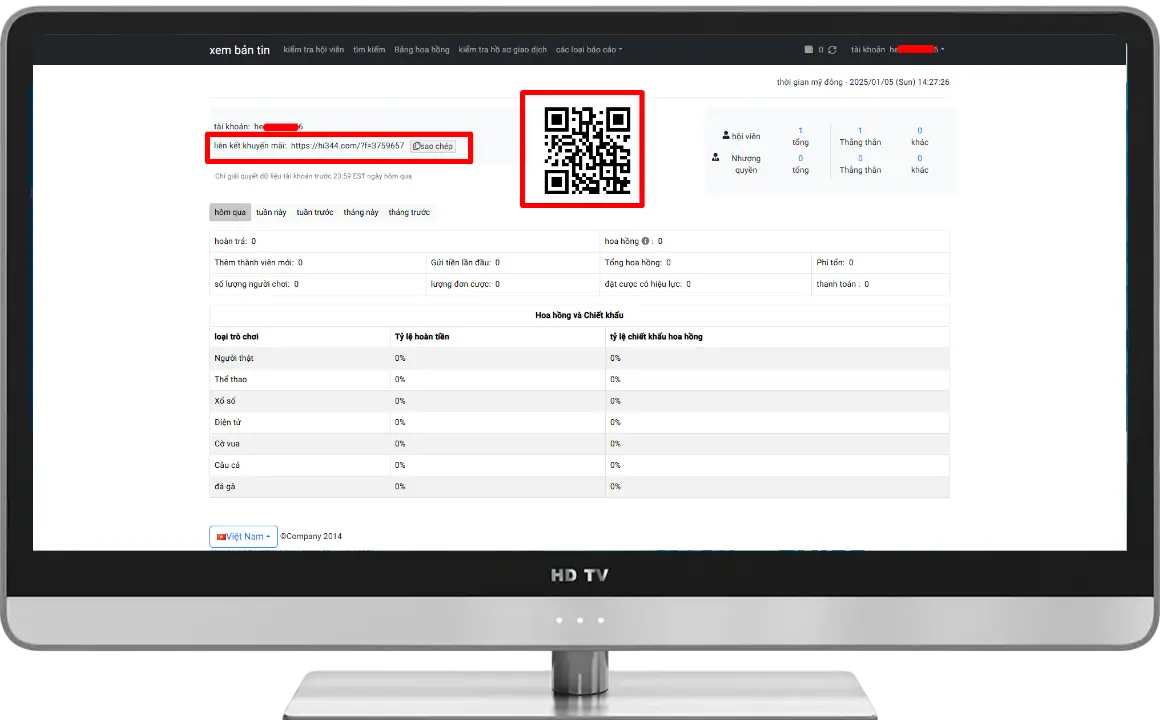The height and width of the screenshot is (720, 1160).
Task: Click the thanh toán: 0 cell
Action: (880, 284)
